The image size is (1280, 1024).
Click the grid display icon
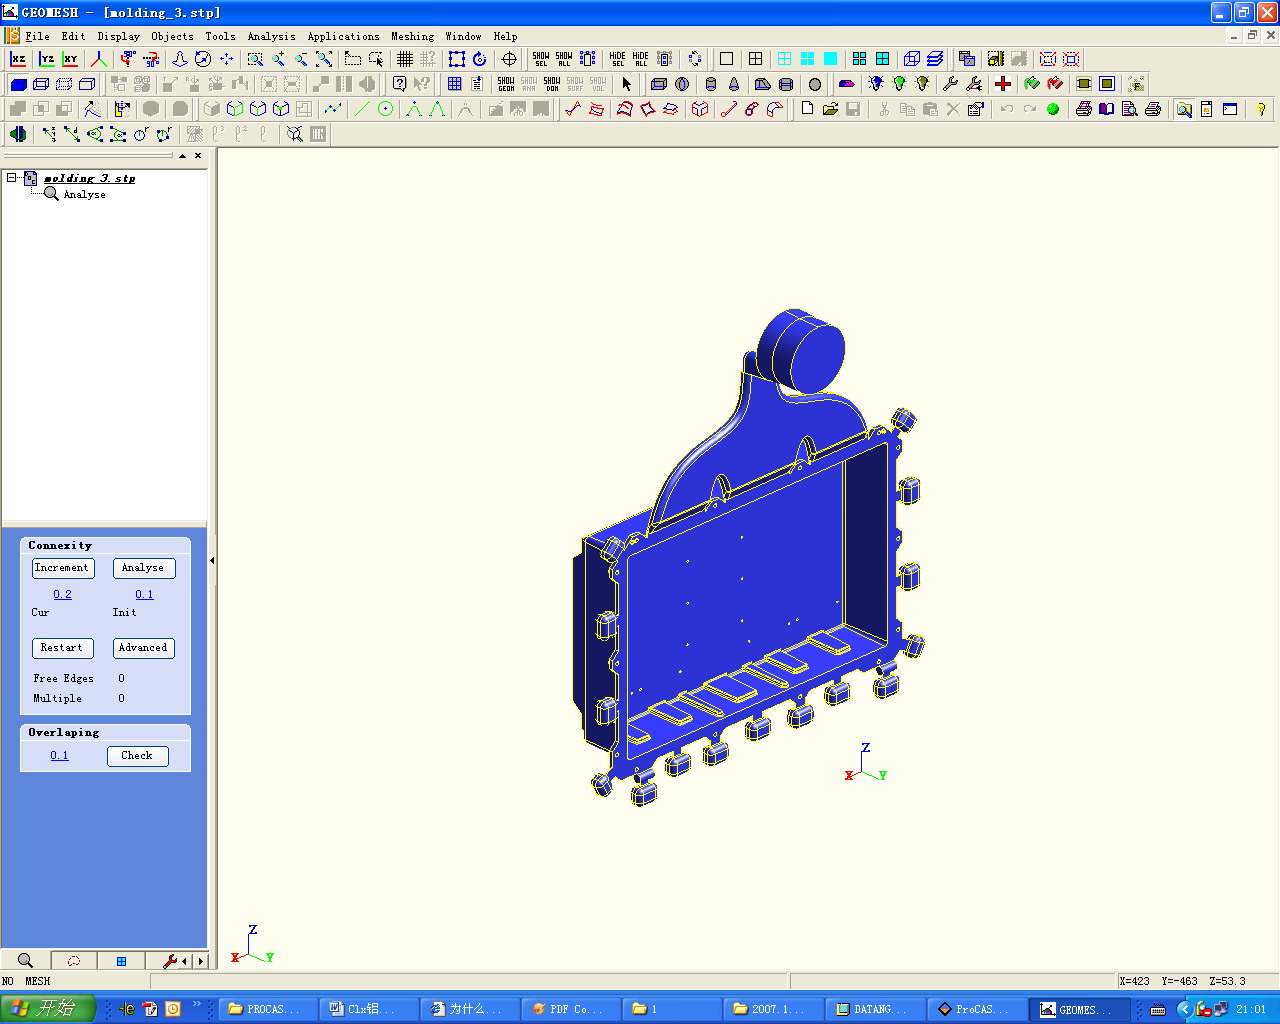pos(405,59)
